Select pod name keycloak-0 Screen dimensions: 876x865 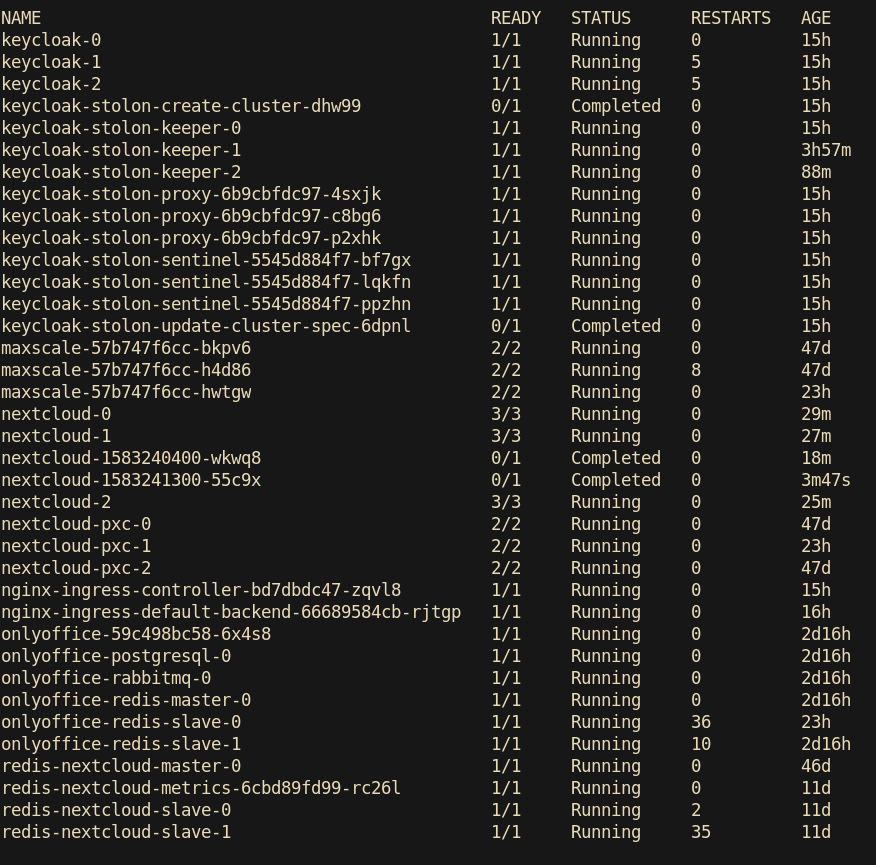(x=51, y=40)
